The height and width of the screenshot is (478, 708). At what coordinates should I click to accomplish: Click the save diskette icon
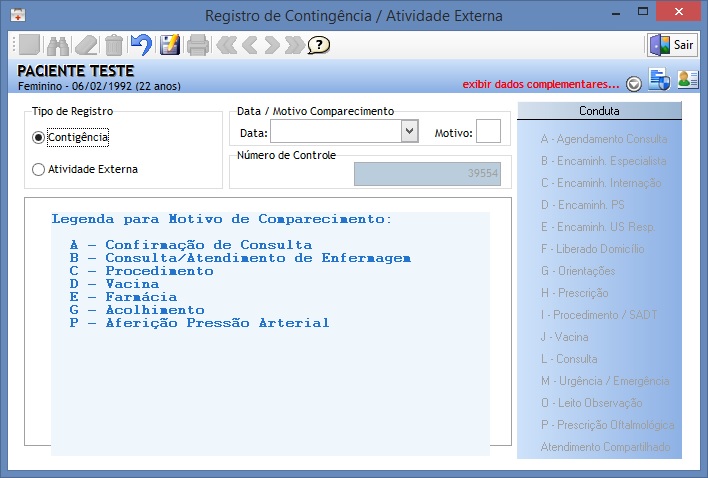(170, 45)
